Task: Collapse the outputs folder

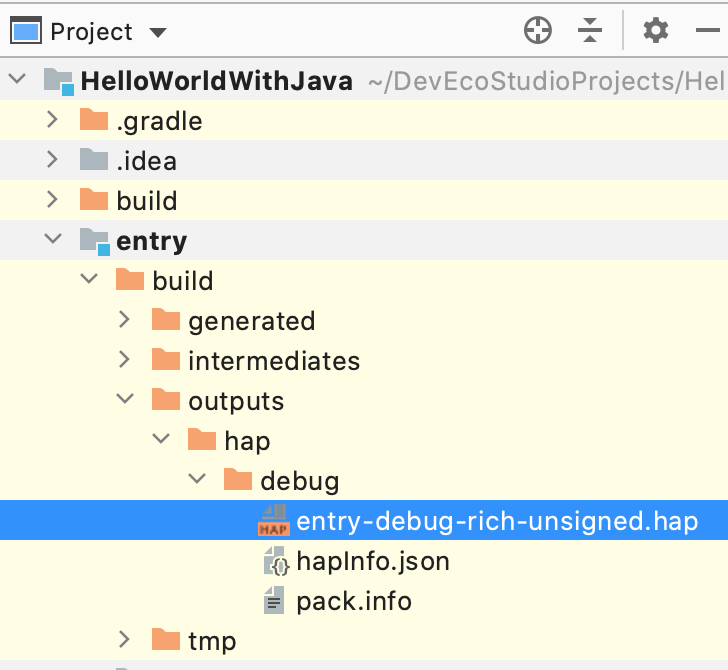Action: click(125, 398)
